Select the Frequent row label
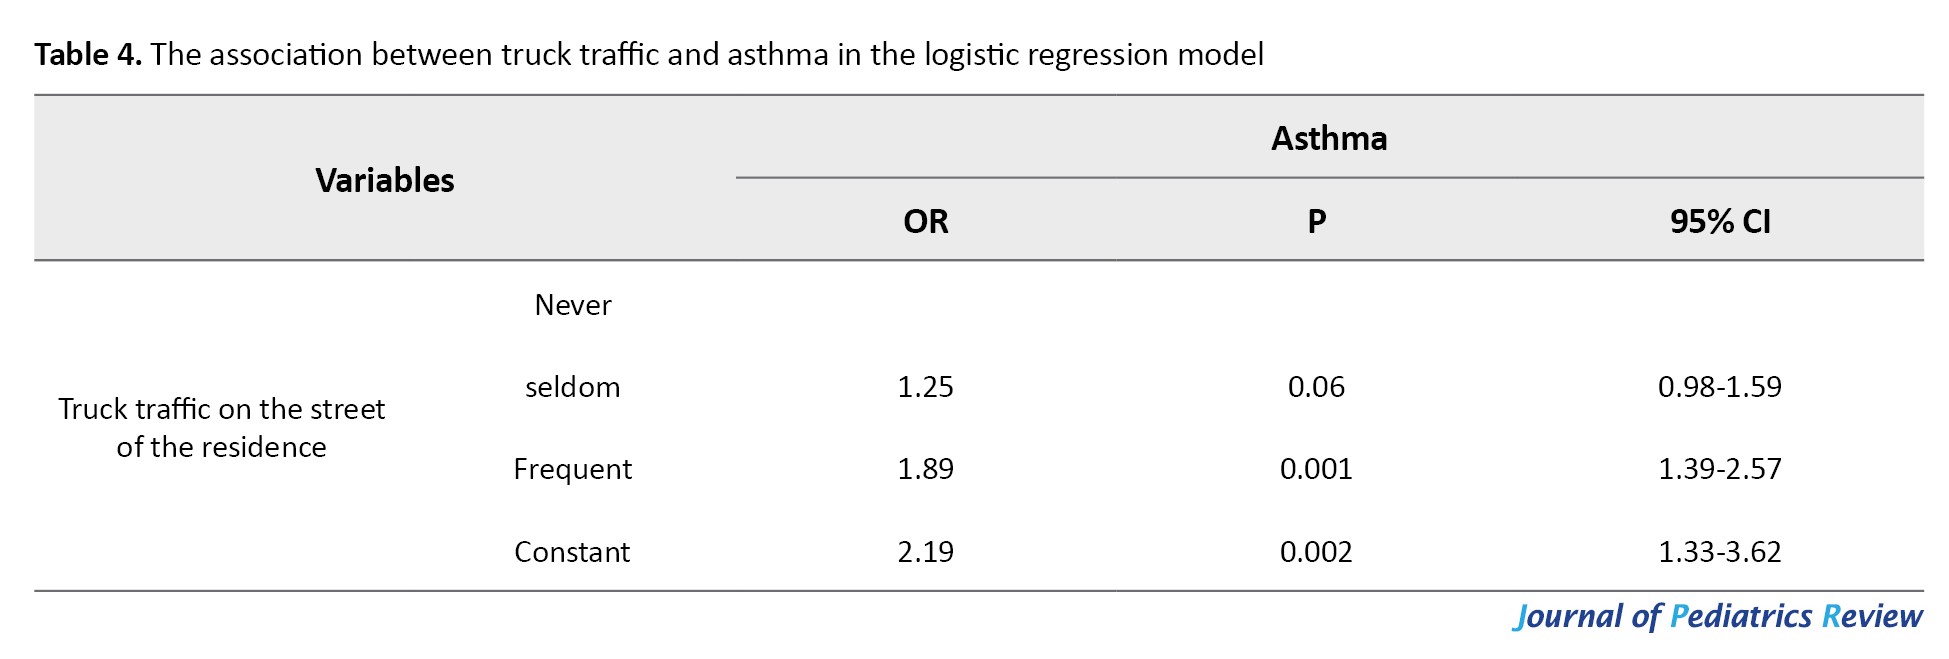The image size is (1949, 659). point(573,469)
